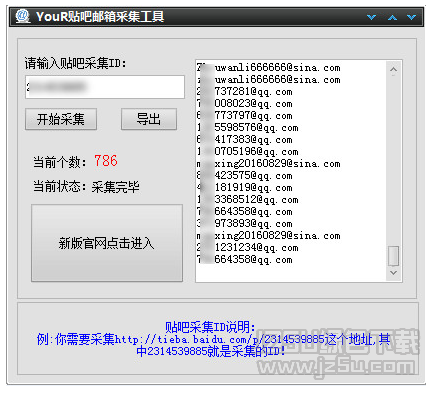Screen dimensions: 433x393
Task: Select the 181919@qq.com row
Action: (x=244, y=188)
